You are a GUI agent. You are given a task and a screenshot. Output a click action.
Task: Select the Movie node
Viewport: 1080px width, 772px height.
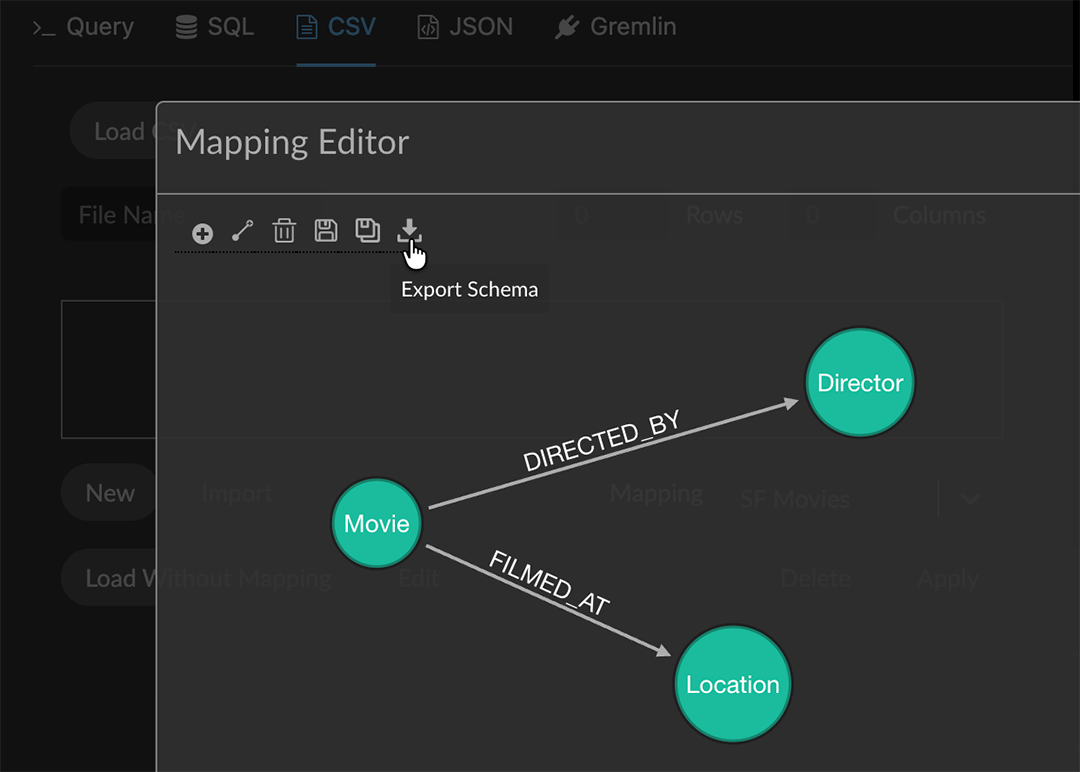point(376,522)
